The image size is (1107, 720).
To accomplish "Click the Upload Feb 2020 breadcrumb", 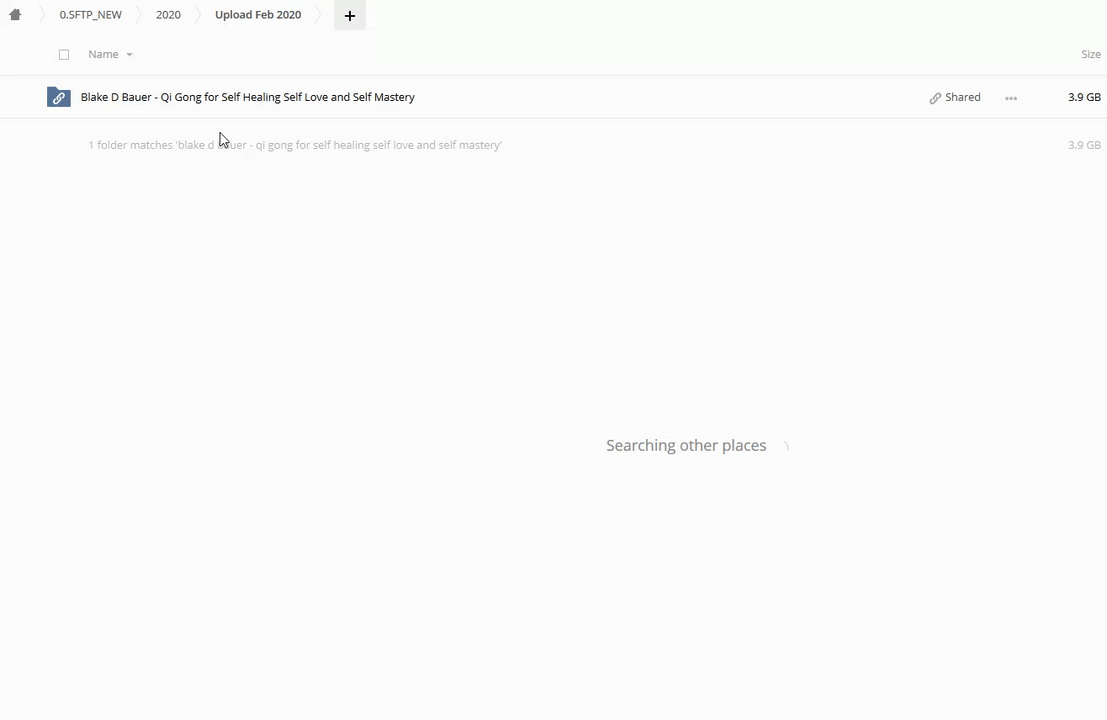I will 257,15.
